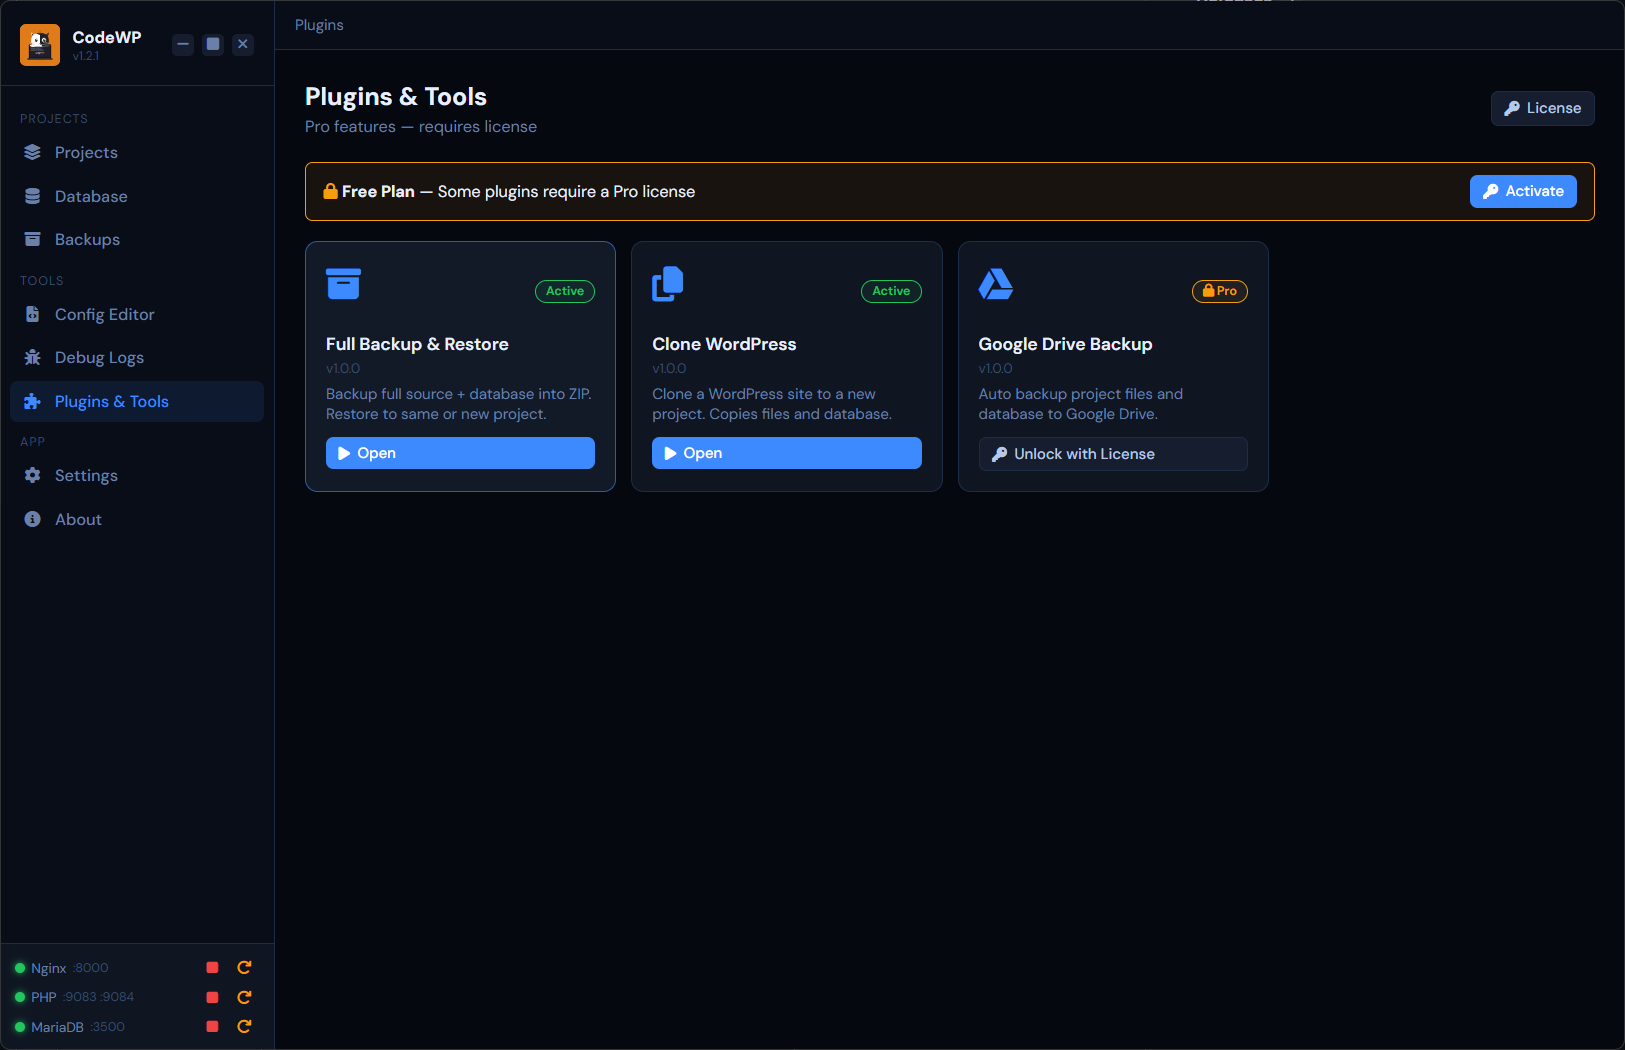Screen dimensions: 1625x1050
Task: Click the Clone WordPress copy icon
Action: 668,284
